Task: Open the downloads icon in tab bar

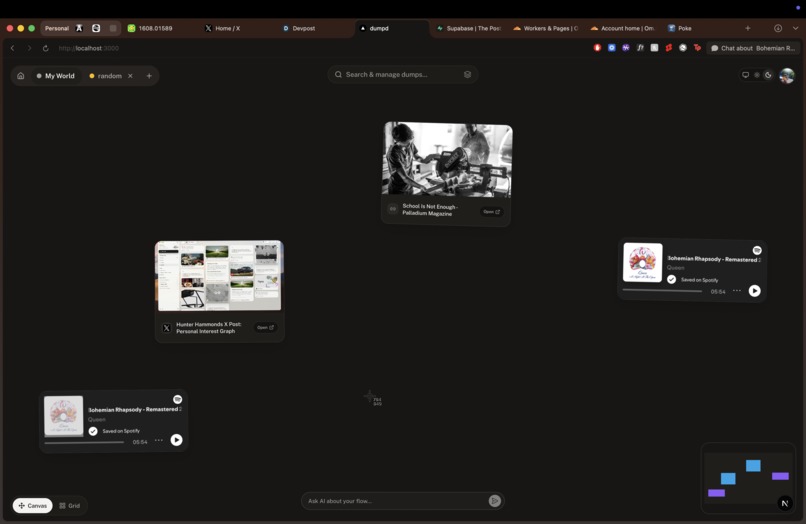Action: (778, 28)
